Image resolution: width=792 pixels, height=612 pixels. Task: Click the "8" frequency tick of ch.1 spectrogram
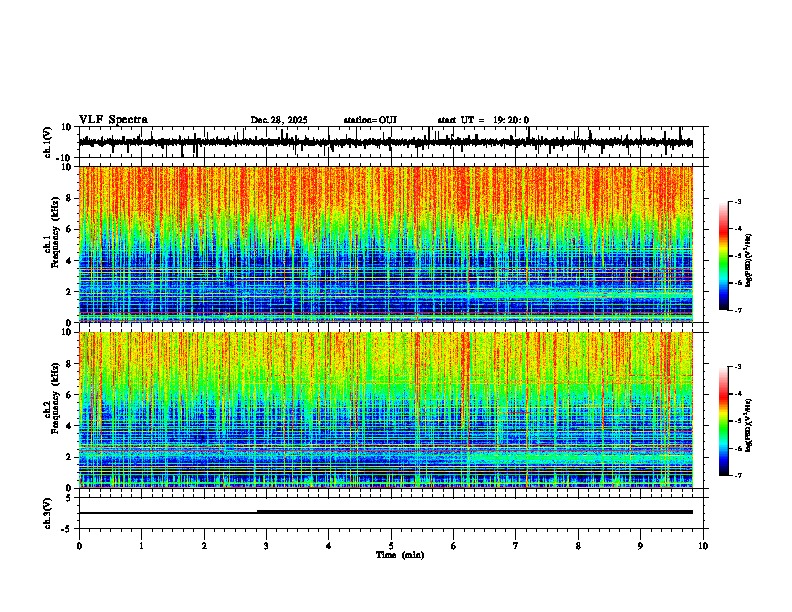[x=70, y=198]
